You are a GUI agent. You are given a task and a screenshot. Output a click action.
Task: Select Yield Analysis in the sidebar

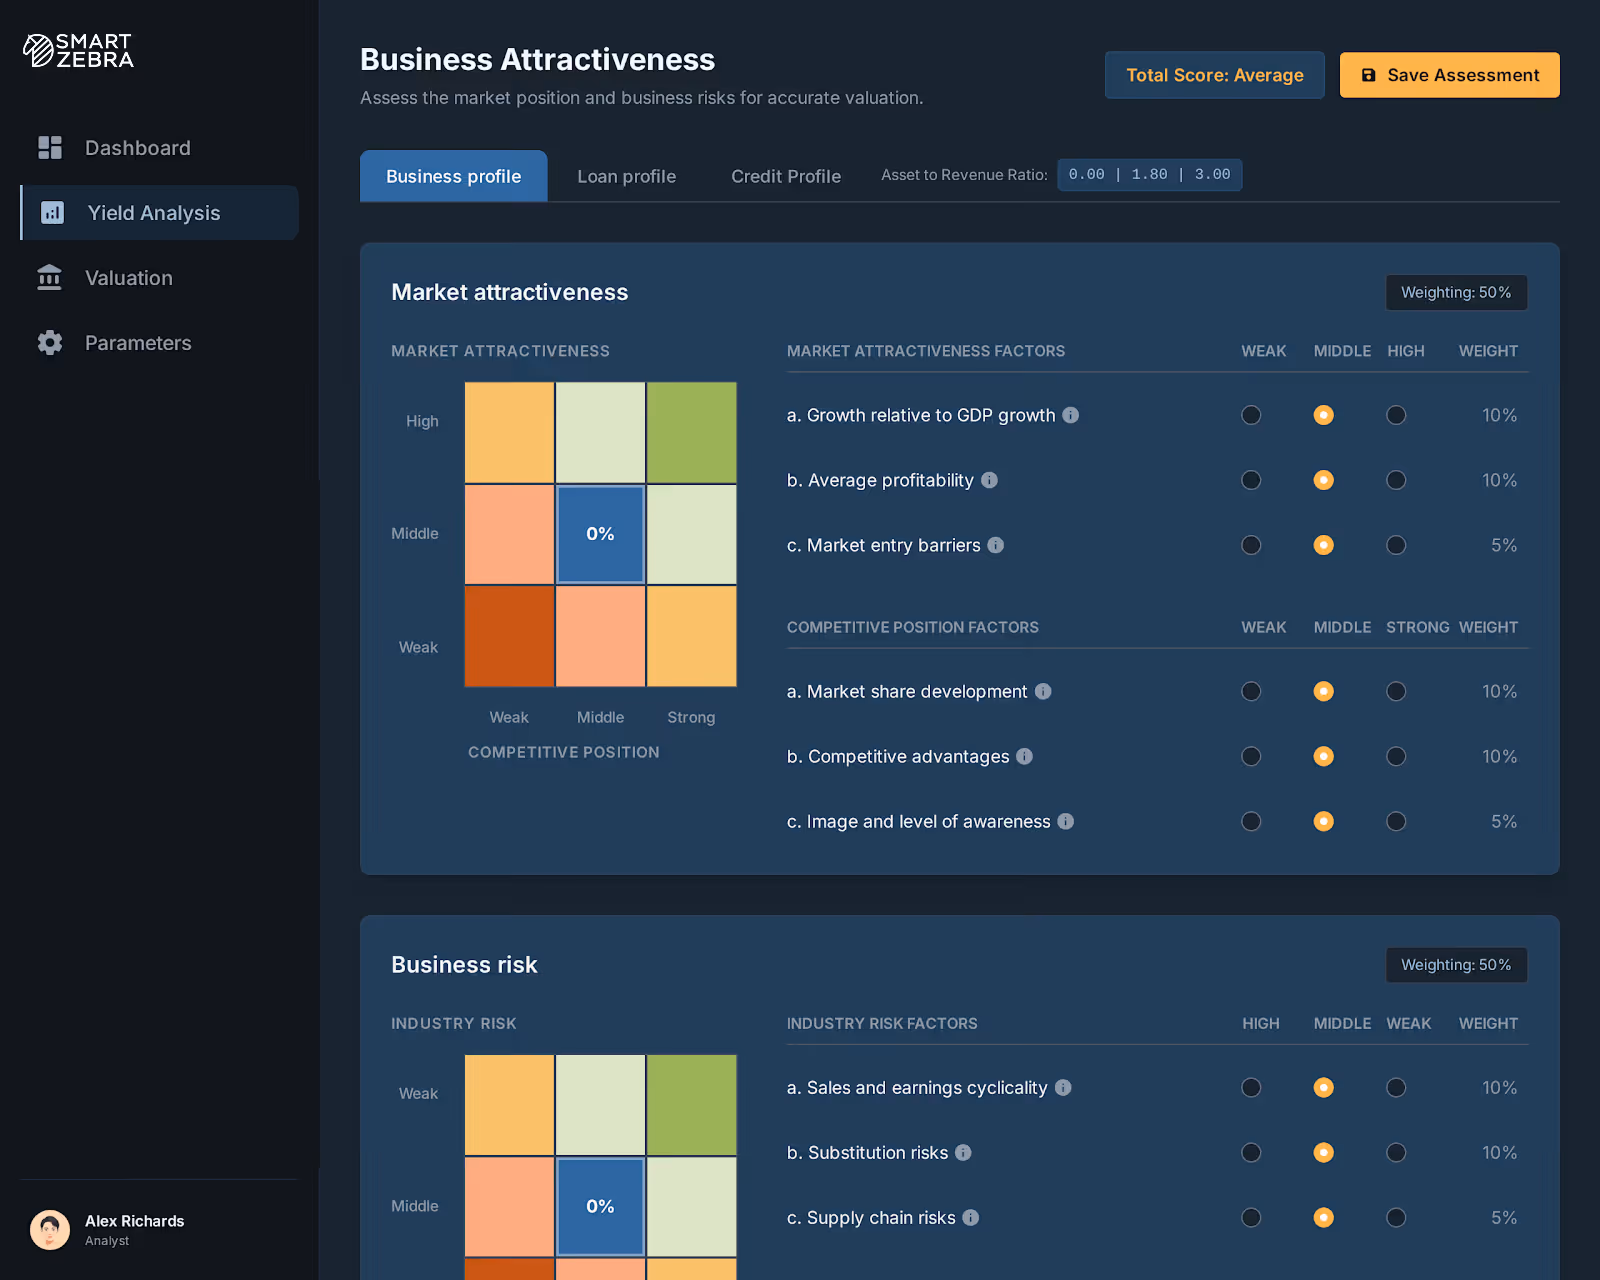click(159, 213)
